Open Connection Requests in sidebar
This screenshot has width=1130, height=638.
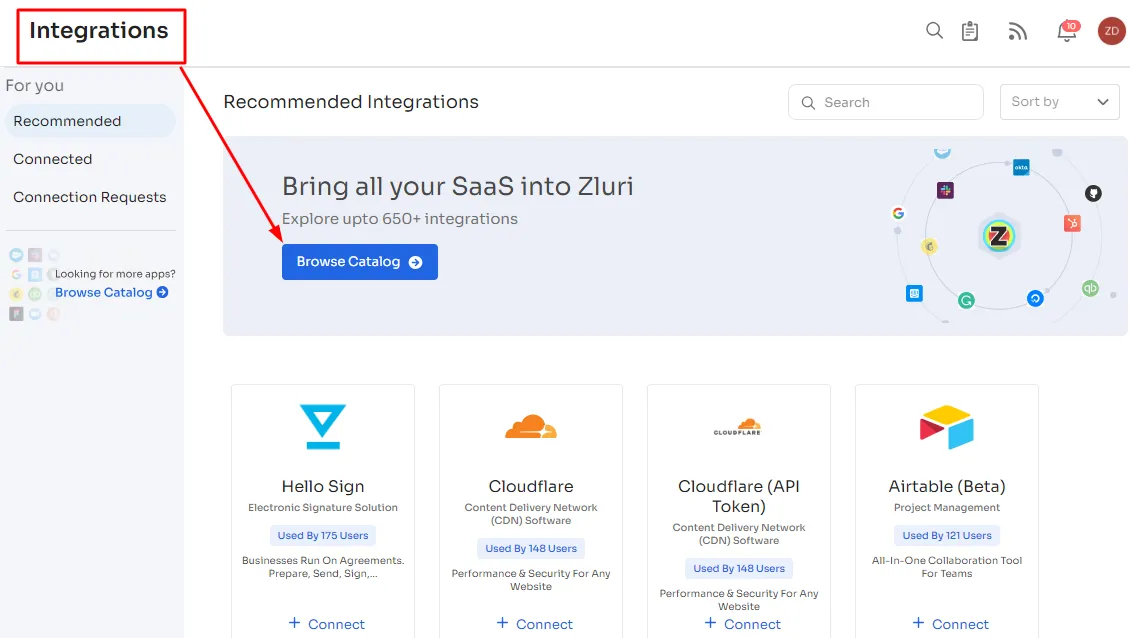point(89,197)
